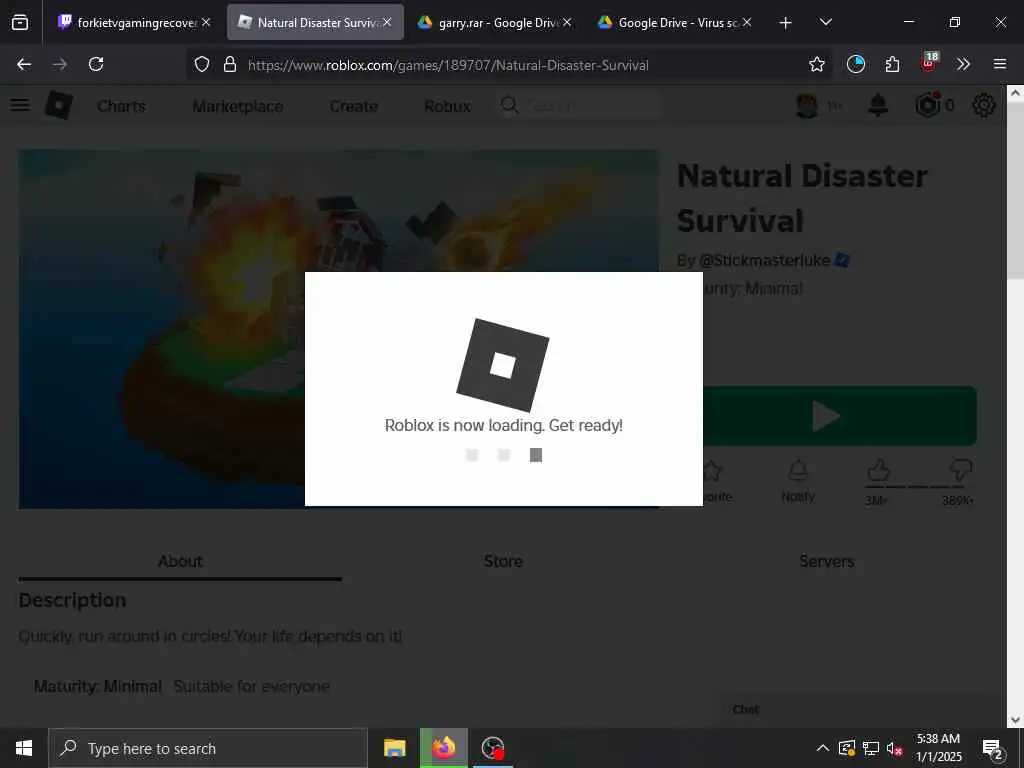Image resolution: width=1024 pixels, height=768 pixels.
Task: Open File Explorer from taskbar
Action: tap(394, 748)
